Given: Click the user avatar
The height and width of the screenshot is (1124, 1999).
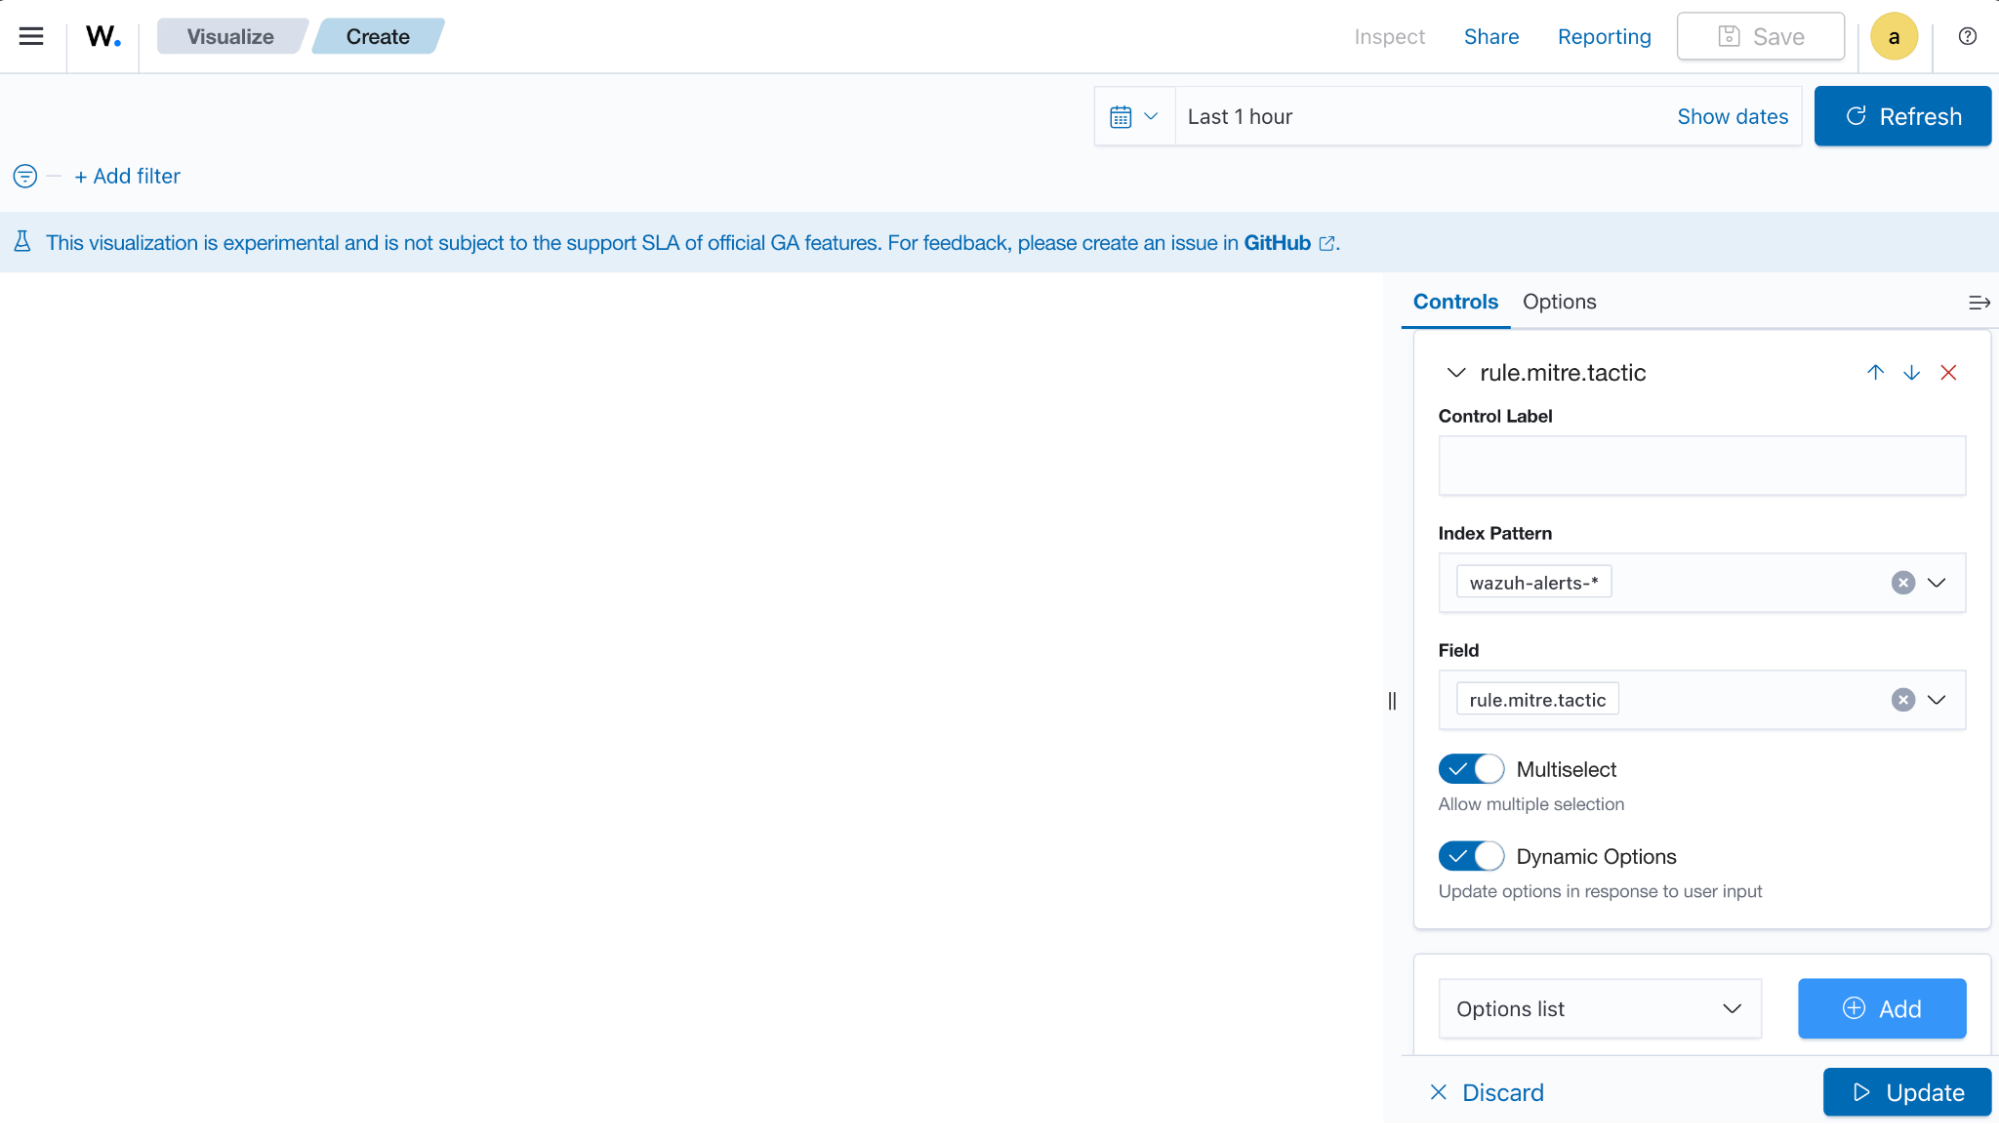Looking at the screenshot, I should (x=1893, y=36).
